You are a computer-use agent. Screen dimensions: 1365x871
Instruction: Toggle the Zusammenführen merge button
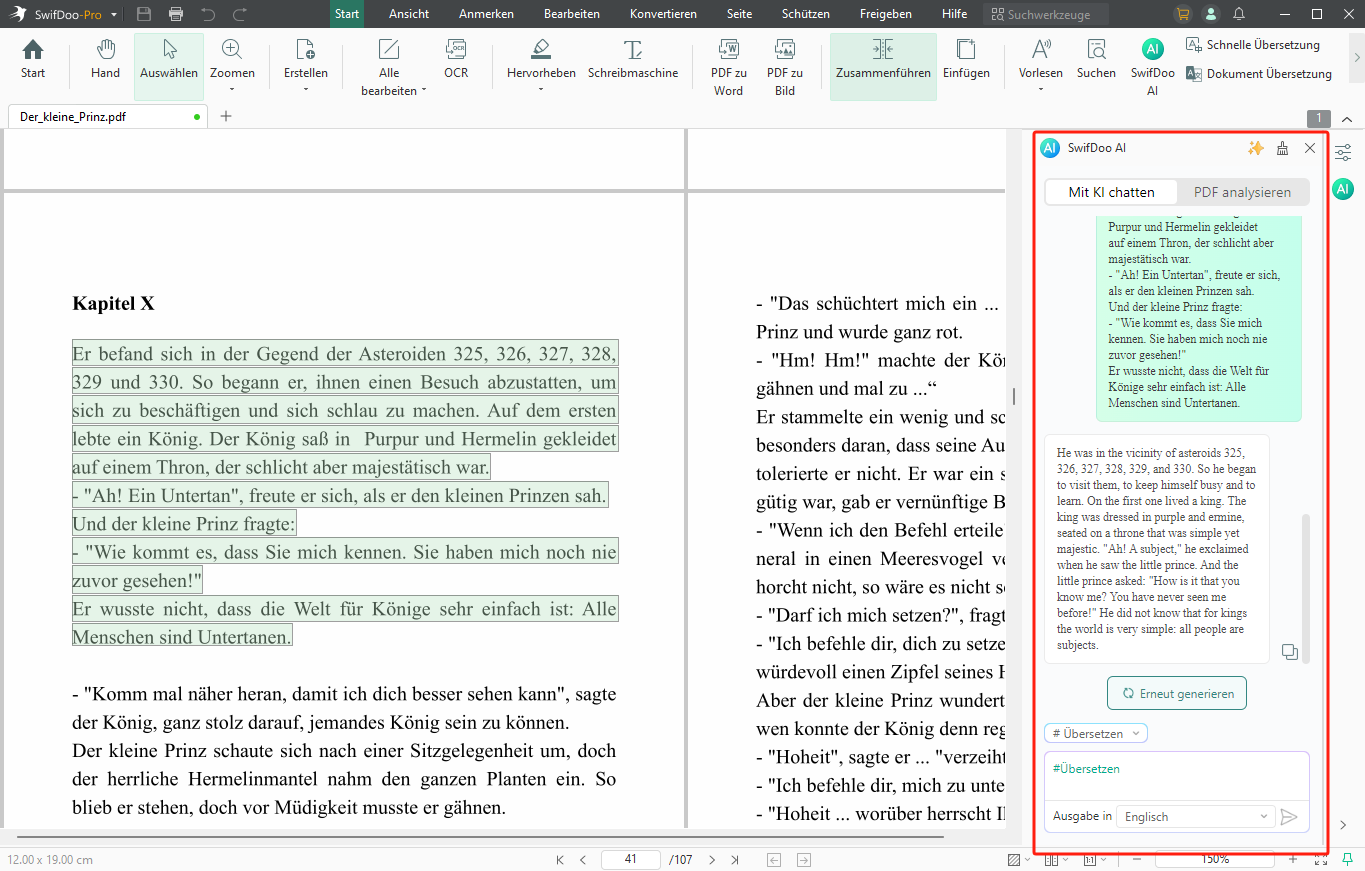[883, 60]
